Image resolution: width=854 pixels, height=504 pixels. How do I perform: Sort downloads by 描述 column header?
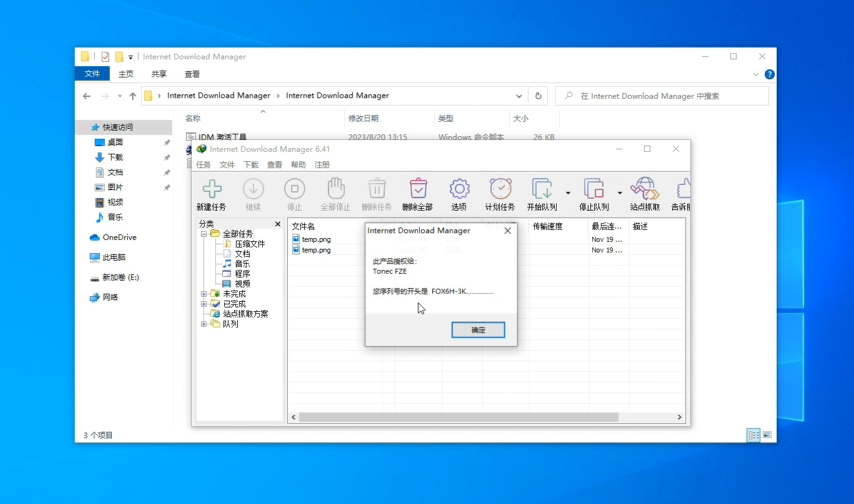pos(640,226)
